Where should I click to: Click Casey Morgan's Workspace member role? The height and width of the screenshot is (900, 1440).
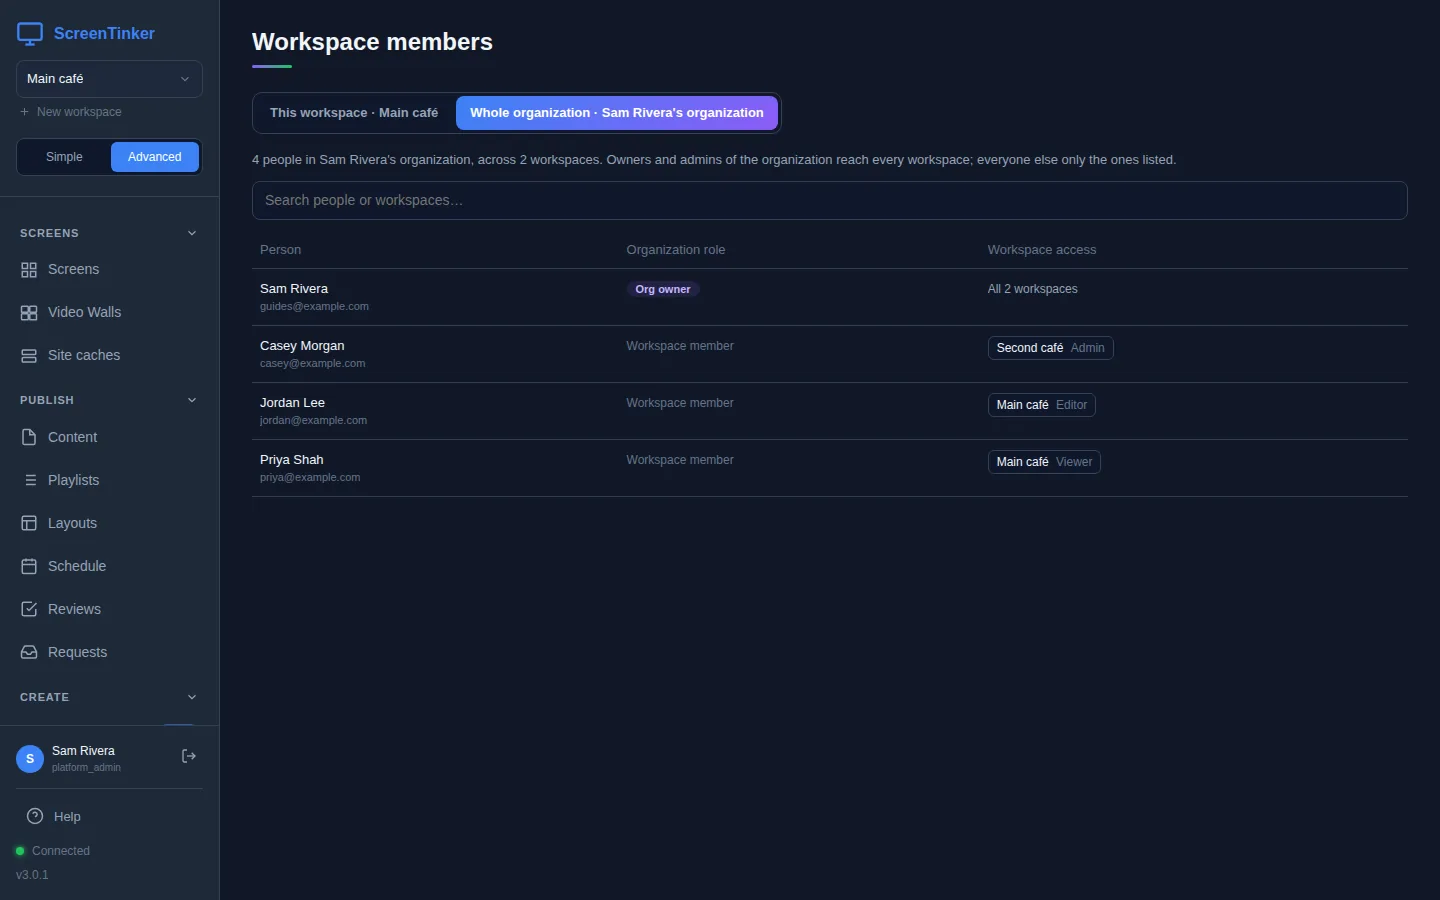tap(680, 346)
